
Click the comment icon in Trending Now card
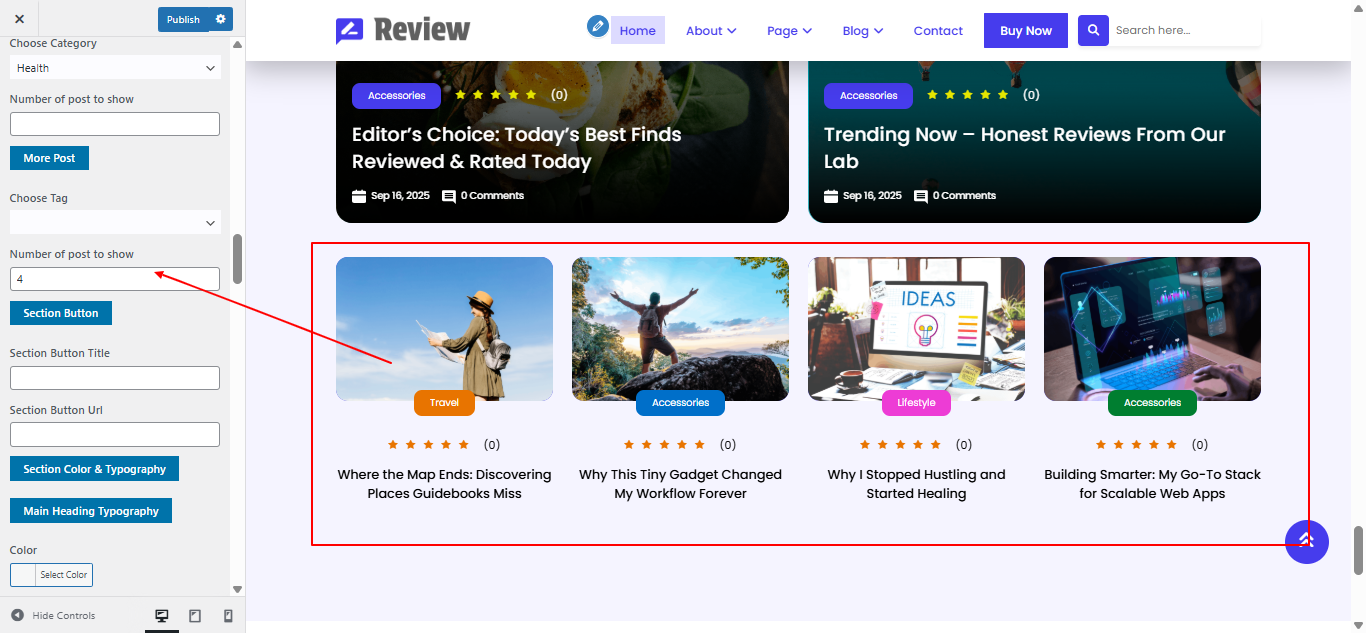click(921, 196)
